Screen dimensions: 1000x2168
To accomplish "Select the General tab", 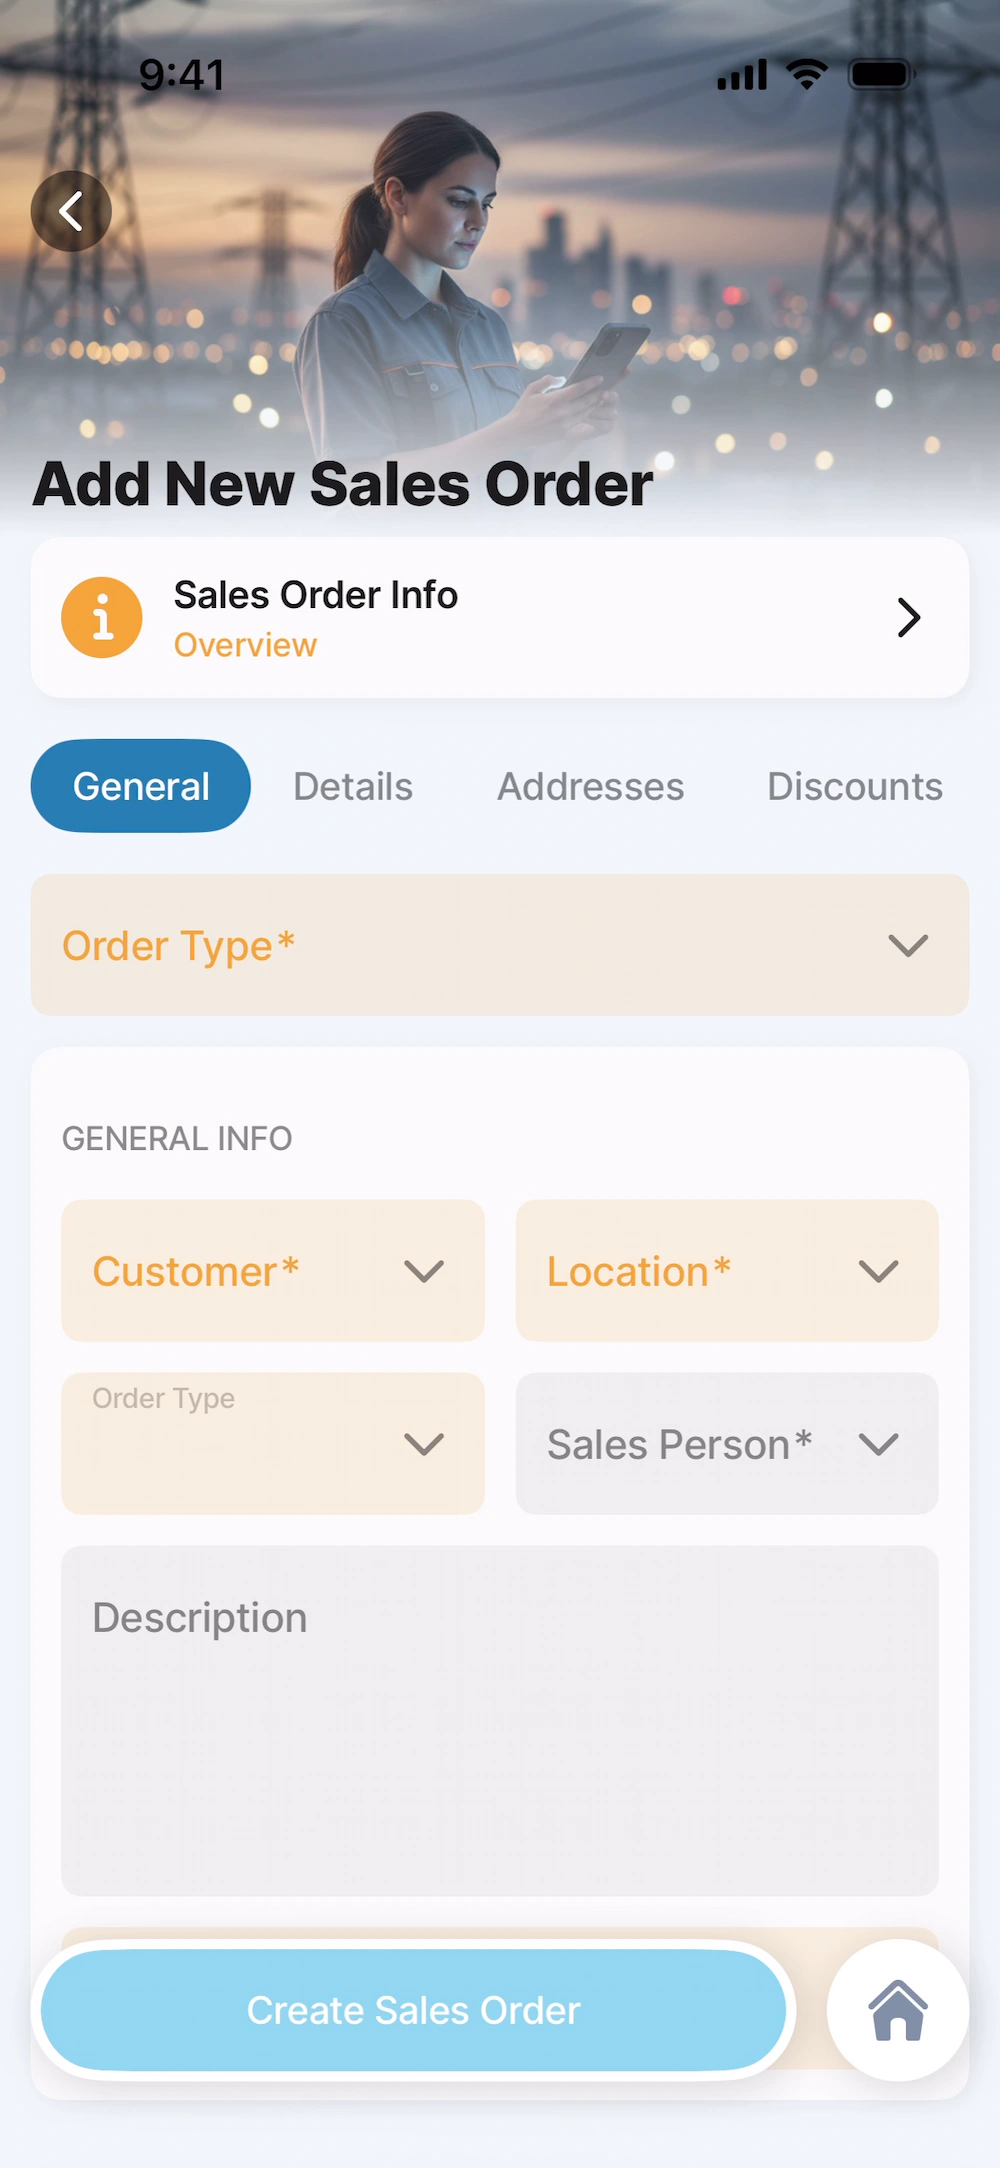I will pyautogui.click(x=141, y=786).
